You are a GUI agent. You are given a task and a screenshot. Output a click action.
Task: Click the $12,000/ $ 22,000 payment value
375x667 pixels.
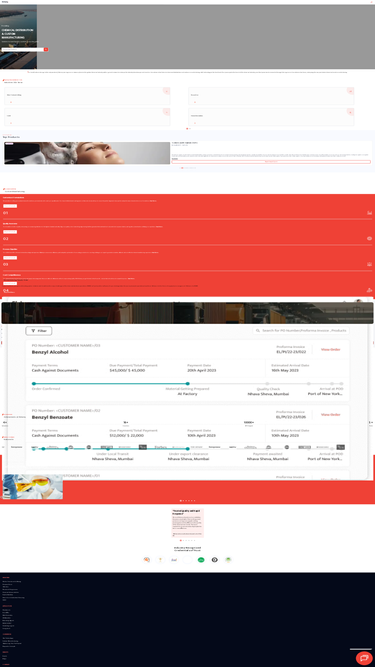coord(126,436)
